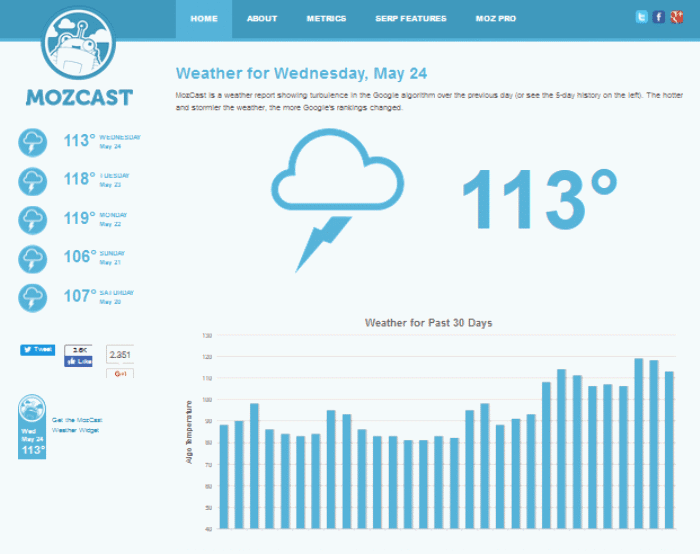This screenshot has height=554, width=700.
Task: Click the Facebook Like button
Action: [x=78, y=361]
